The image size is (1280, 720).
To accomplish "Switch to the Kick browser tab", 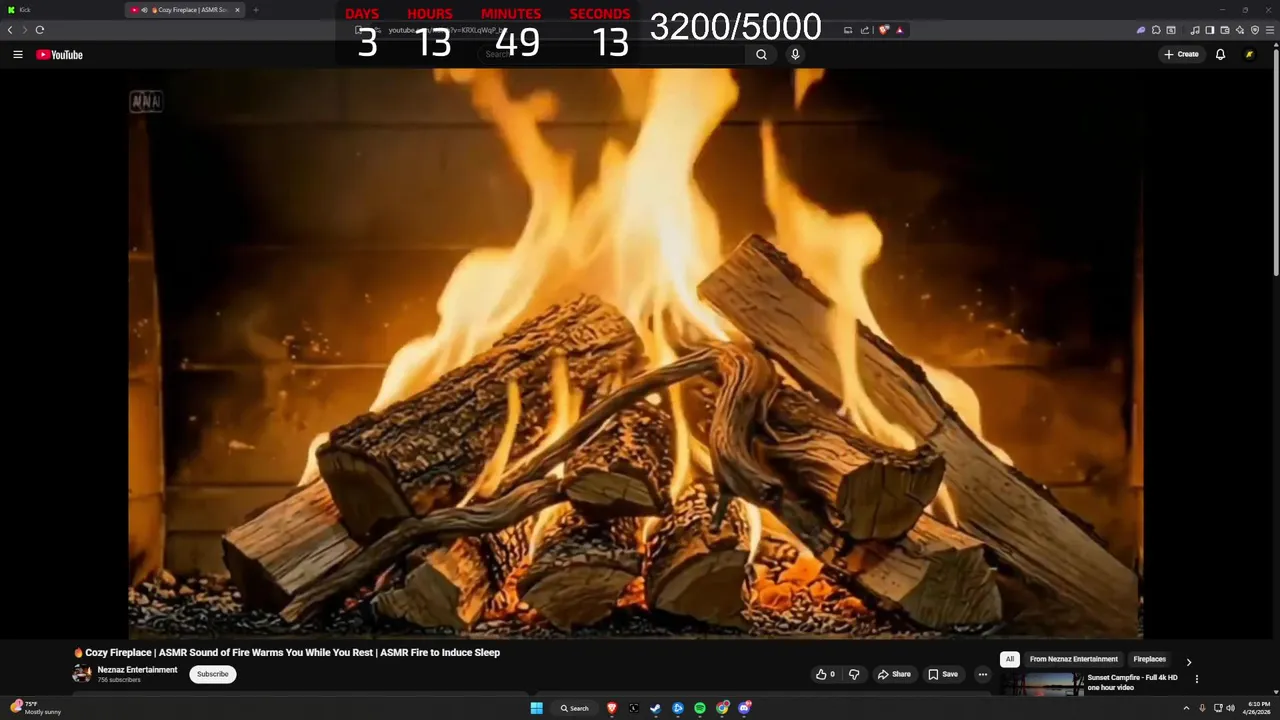I will pos(60,10).
